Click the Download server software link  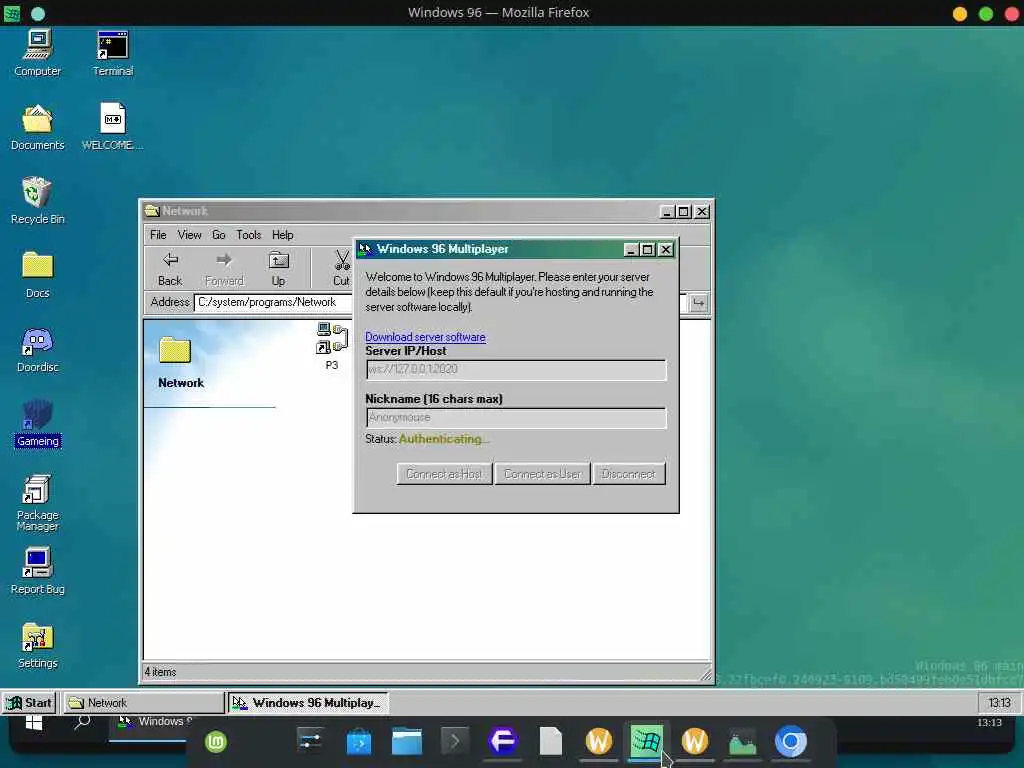click(x=425, y=337)
